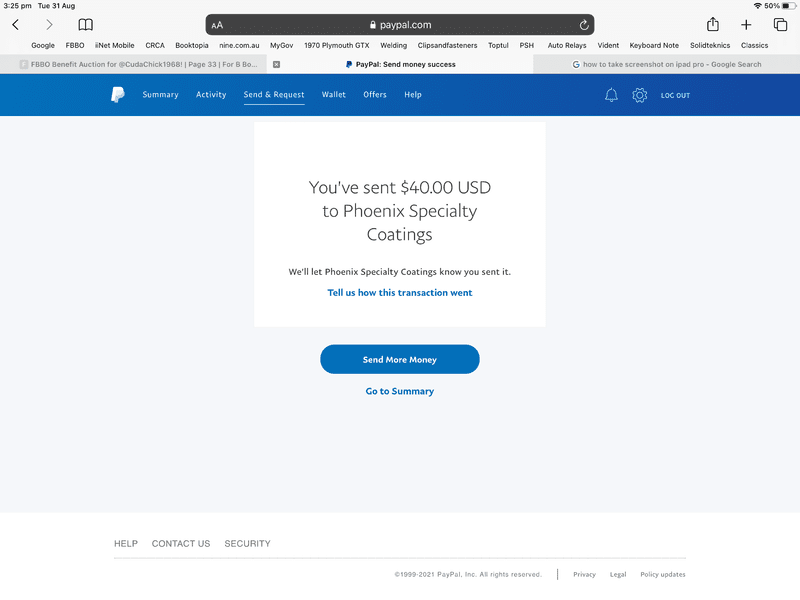Open the AA reader view menu

point(218,25)
